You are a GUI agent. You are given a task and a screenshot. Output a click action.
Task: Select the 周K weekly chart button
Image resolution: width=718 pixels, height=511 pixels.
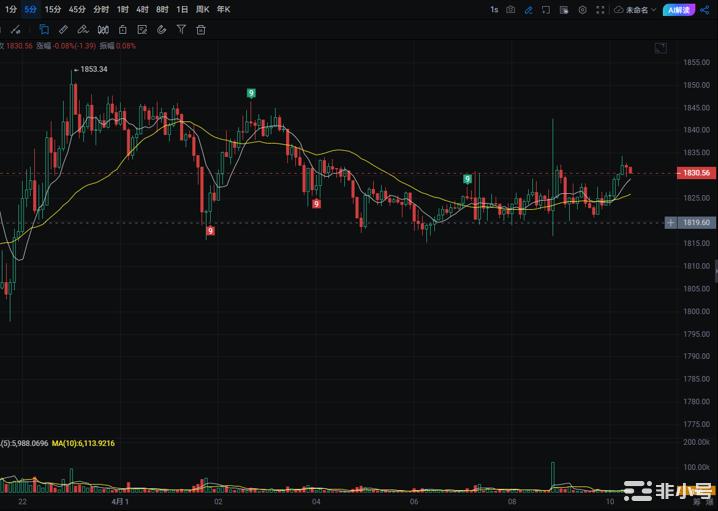tap(202, 9)
